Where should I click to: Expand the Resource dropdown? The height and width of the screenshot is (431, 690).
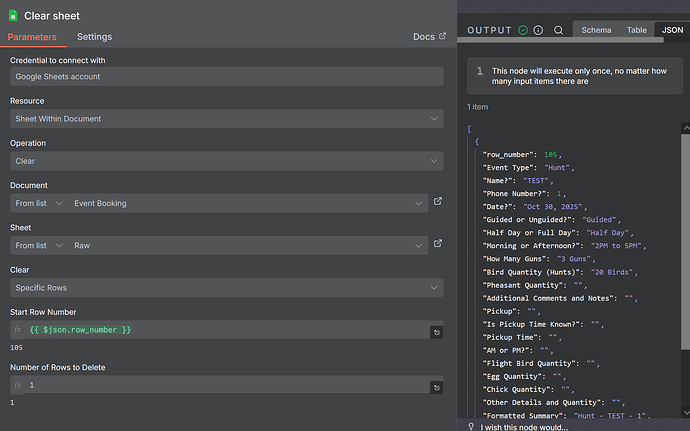[226, 119]
